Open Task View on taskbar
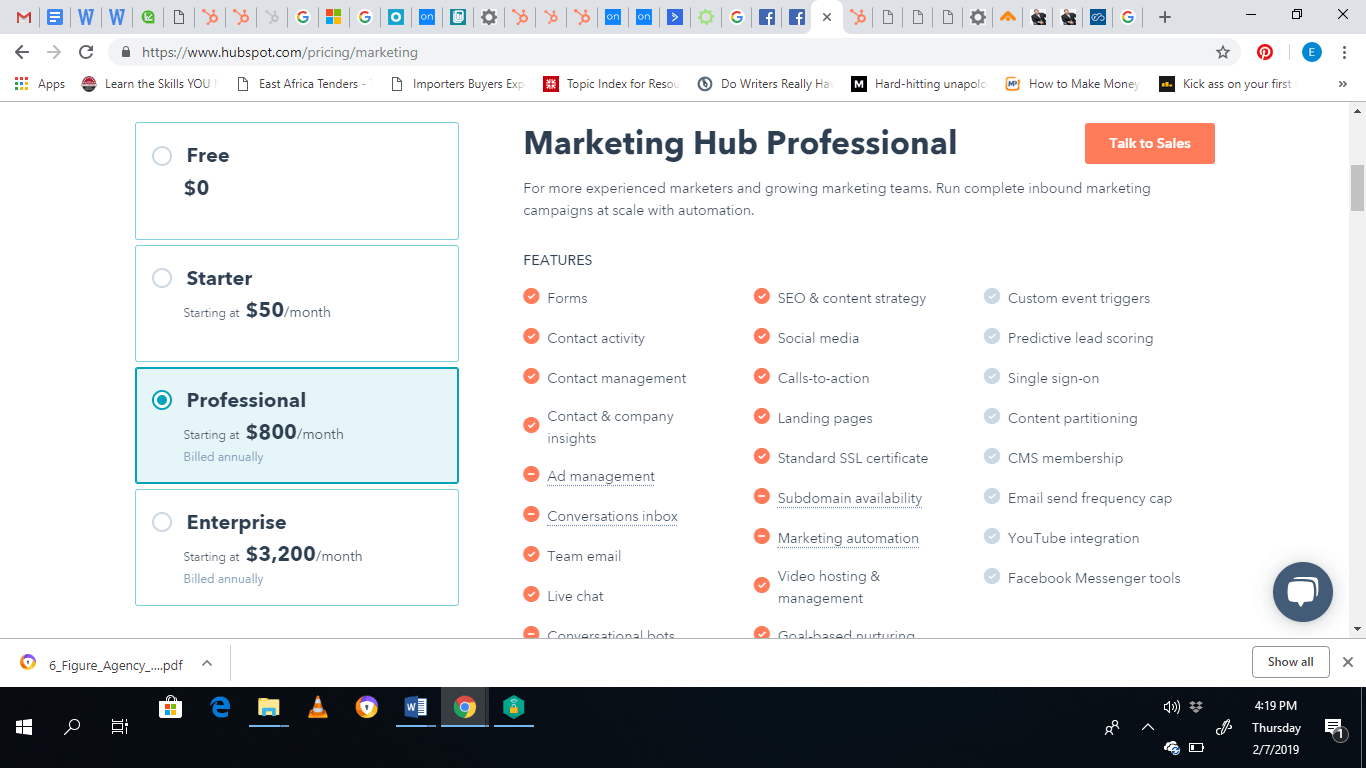Image resolution: width=1366 pixels, height=768 pixels. tap(120, 727)
